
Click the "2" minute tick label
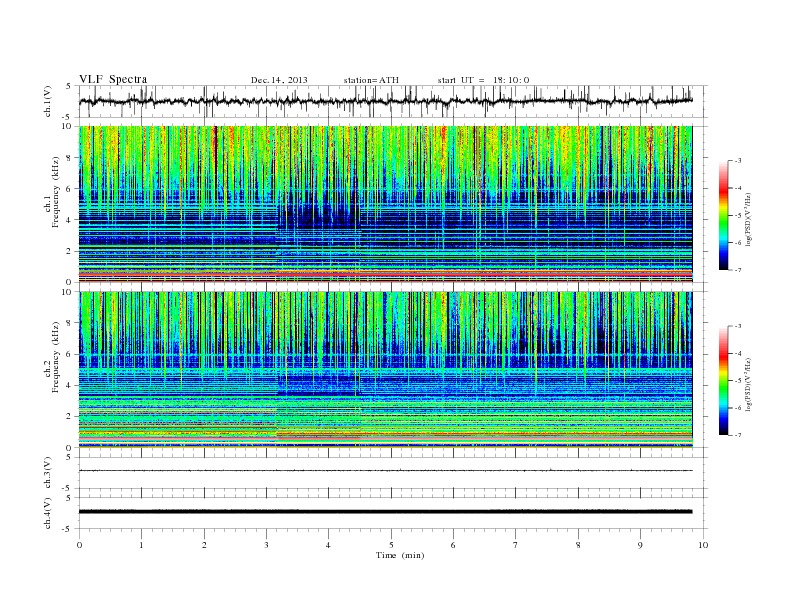coord(204,545)
